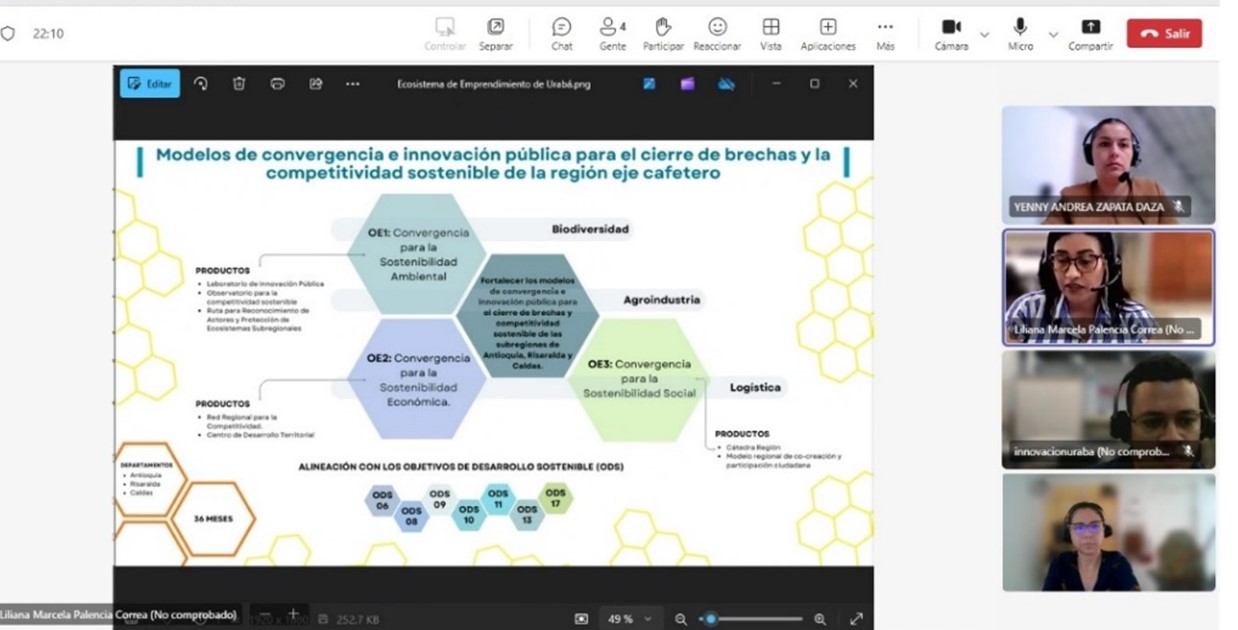Click the trash delete icon in Photos
This screenshot has height=630, width=1238.
pyautogui.click(x=239, y=84)
